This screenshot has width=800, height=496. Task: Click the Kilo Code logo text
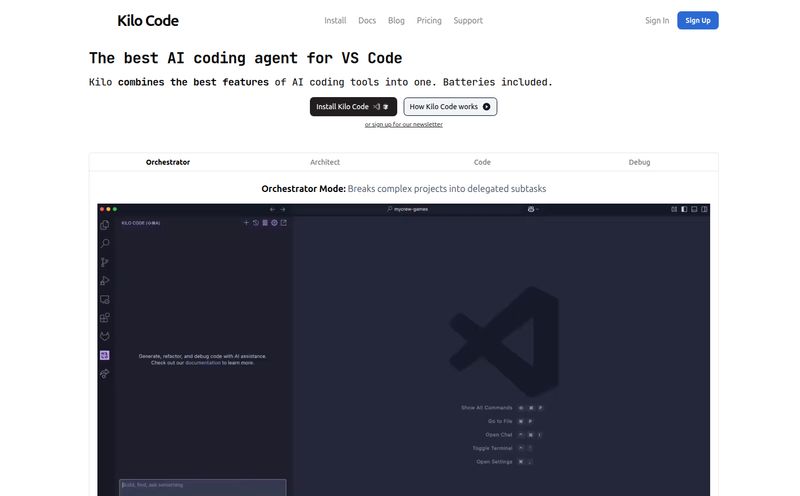coord(148,20)
